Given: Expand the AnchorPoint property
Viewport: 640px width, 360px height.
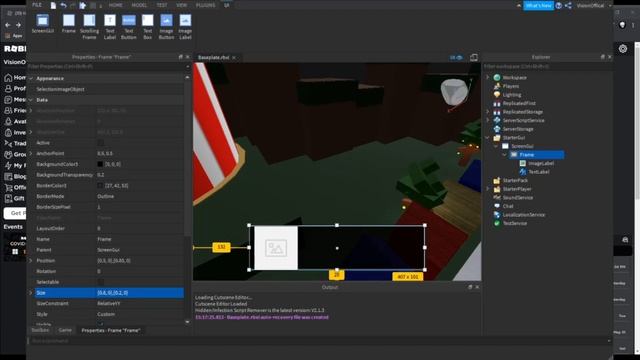Looking at the screenshot, I should [x=31, y=153].
